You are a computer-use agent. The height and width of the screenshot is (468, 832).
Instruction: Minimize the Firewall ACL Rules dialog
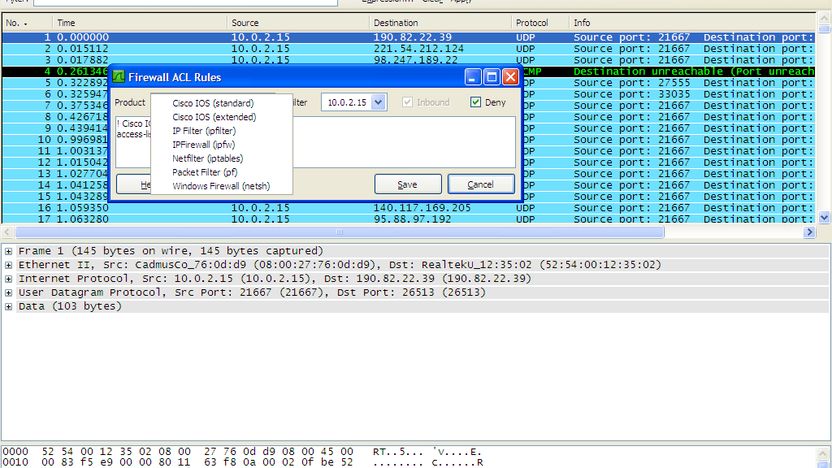tap(472, 77)
